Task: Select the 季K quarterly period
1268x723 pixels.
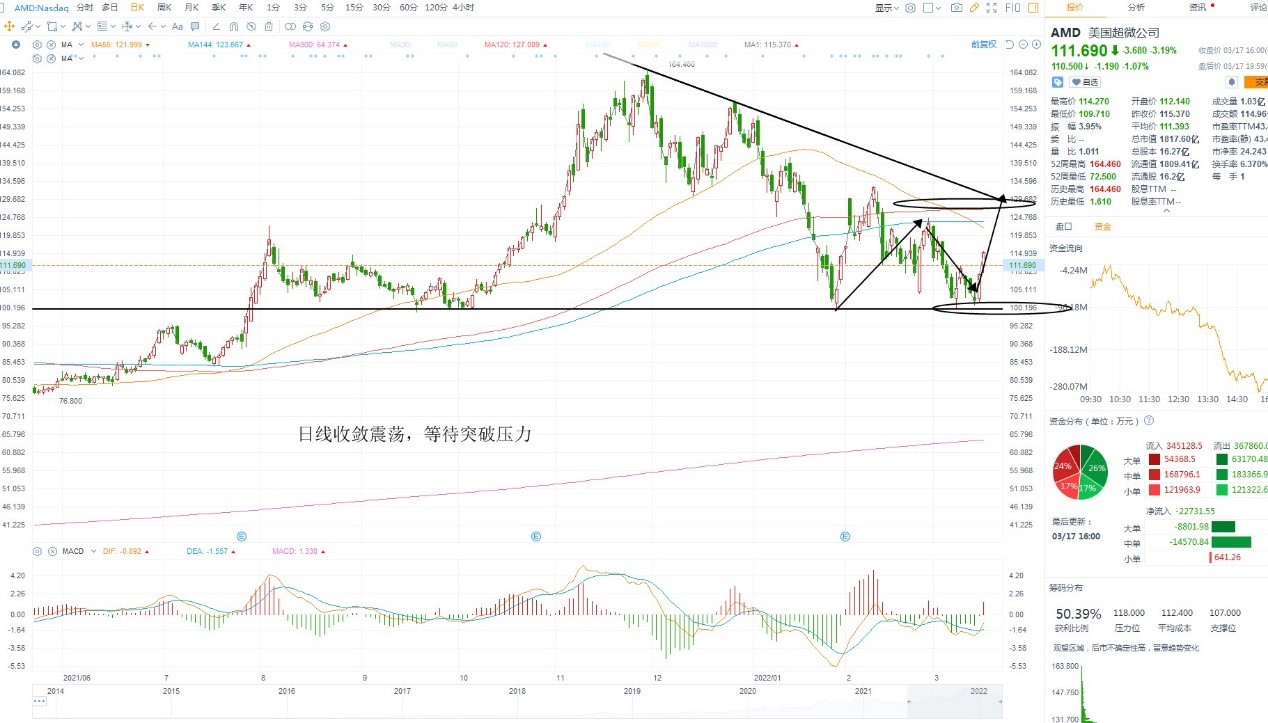Action: point(218,7)
